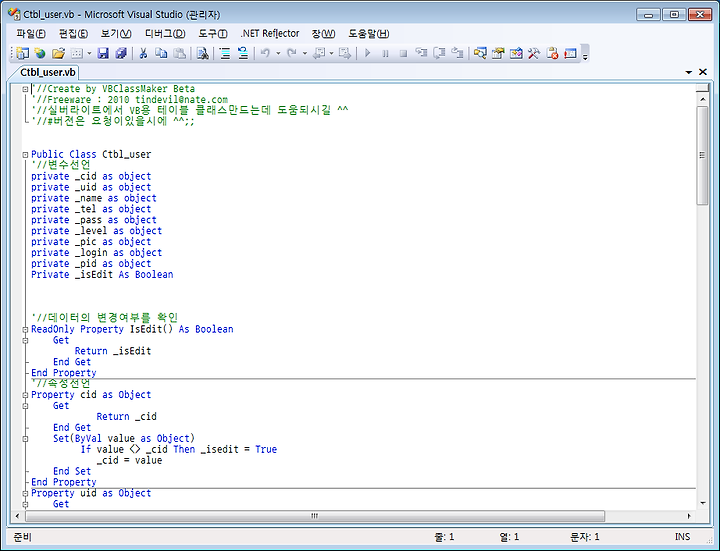Open the 파일(F) menu
The height and width of the screenshot is (551, 720).
tap(31, 34)
